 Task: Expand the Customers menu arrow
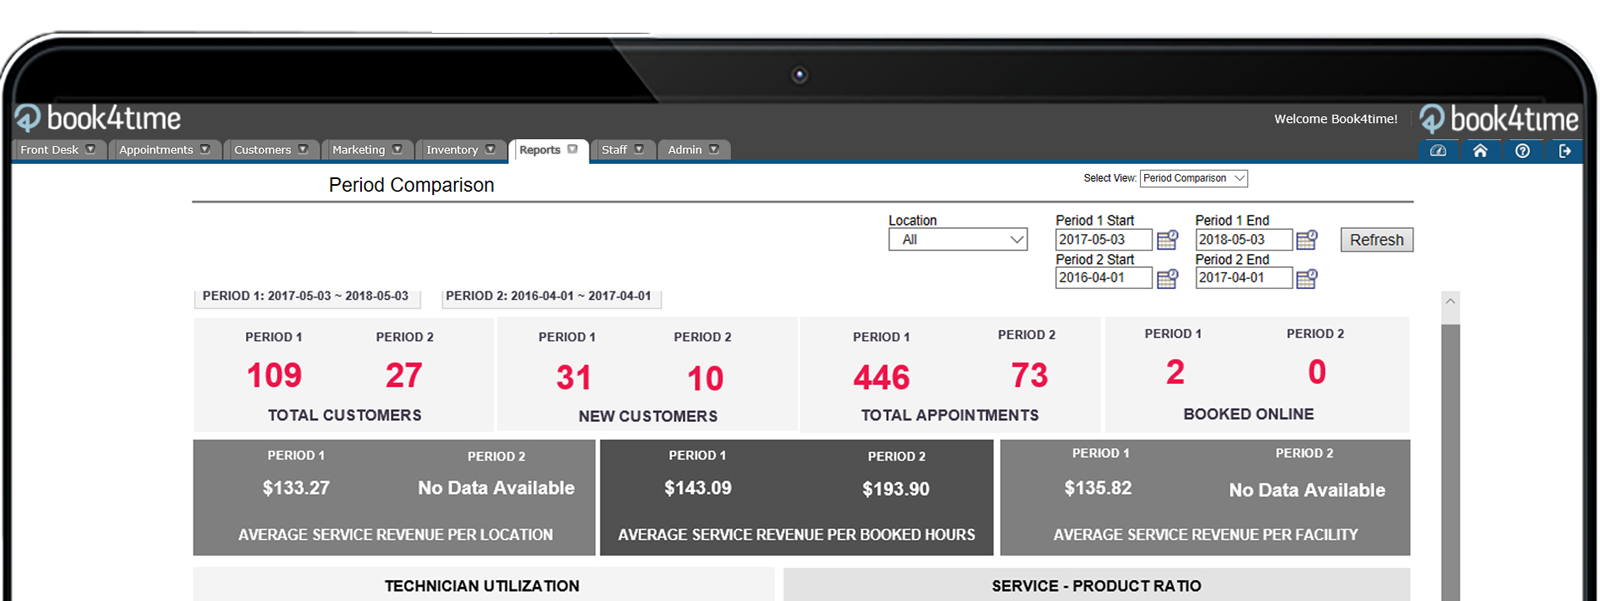303,149
